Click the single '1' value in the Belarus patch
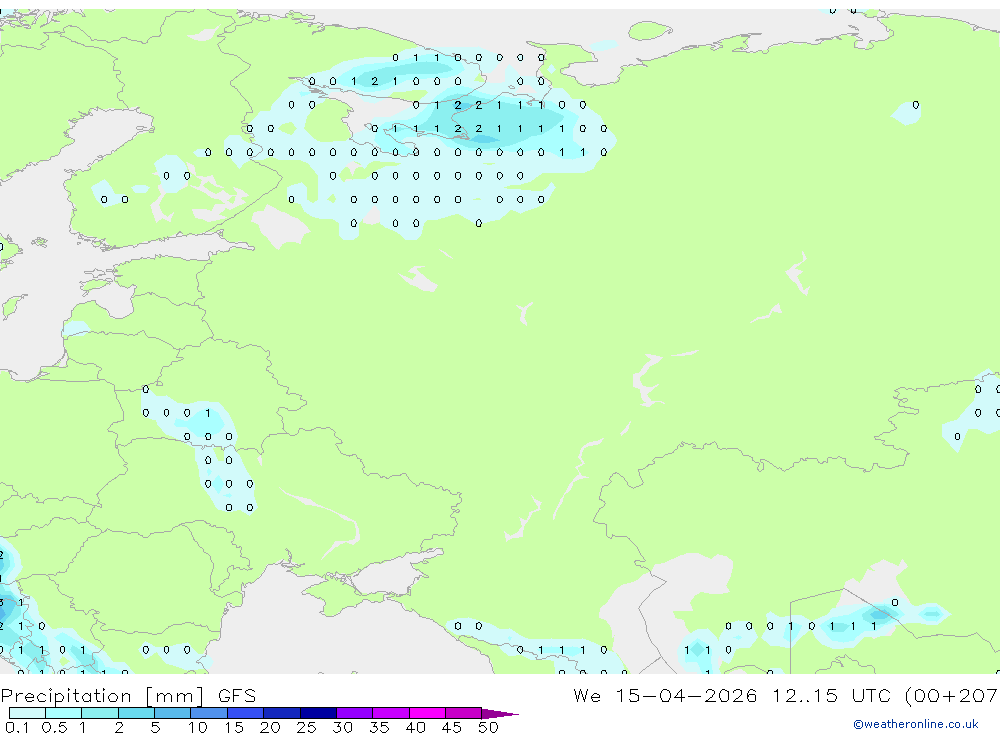The width and height of the screenshot is (1000, 733). 208,413
